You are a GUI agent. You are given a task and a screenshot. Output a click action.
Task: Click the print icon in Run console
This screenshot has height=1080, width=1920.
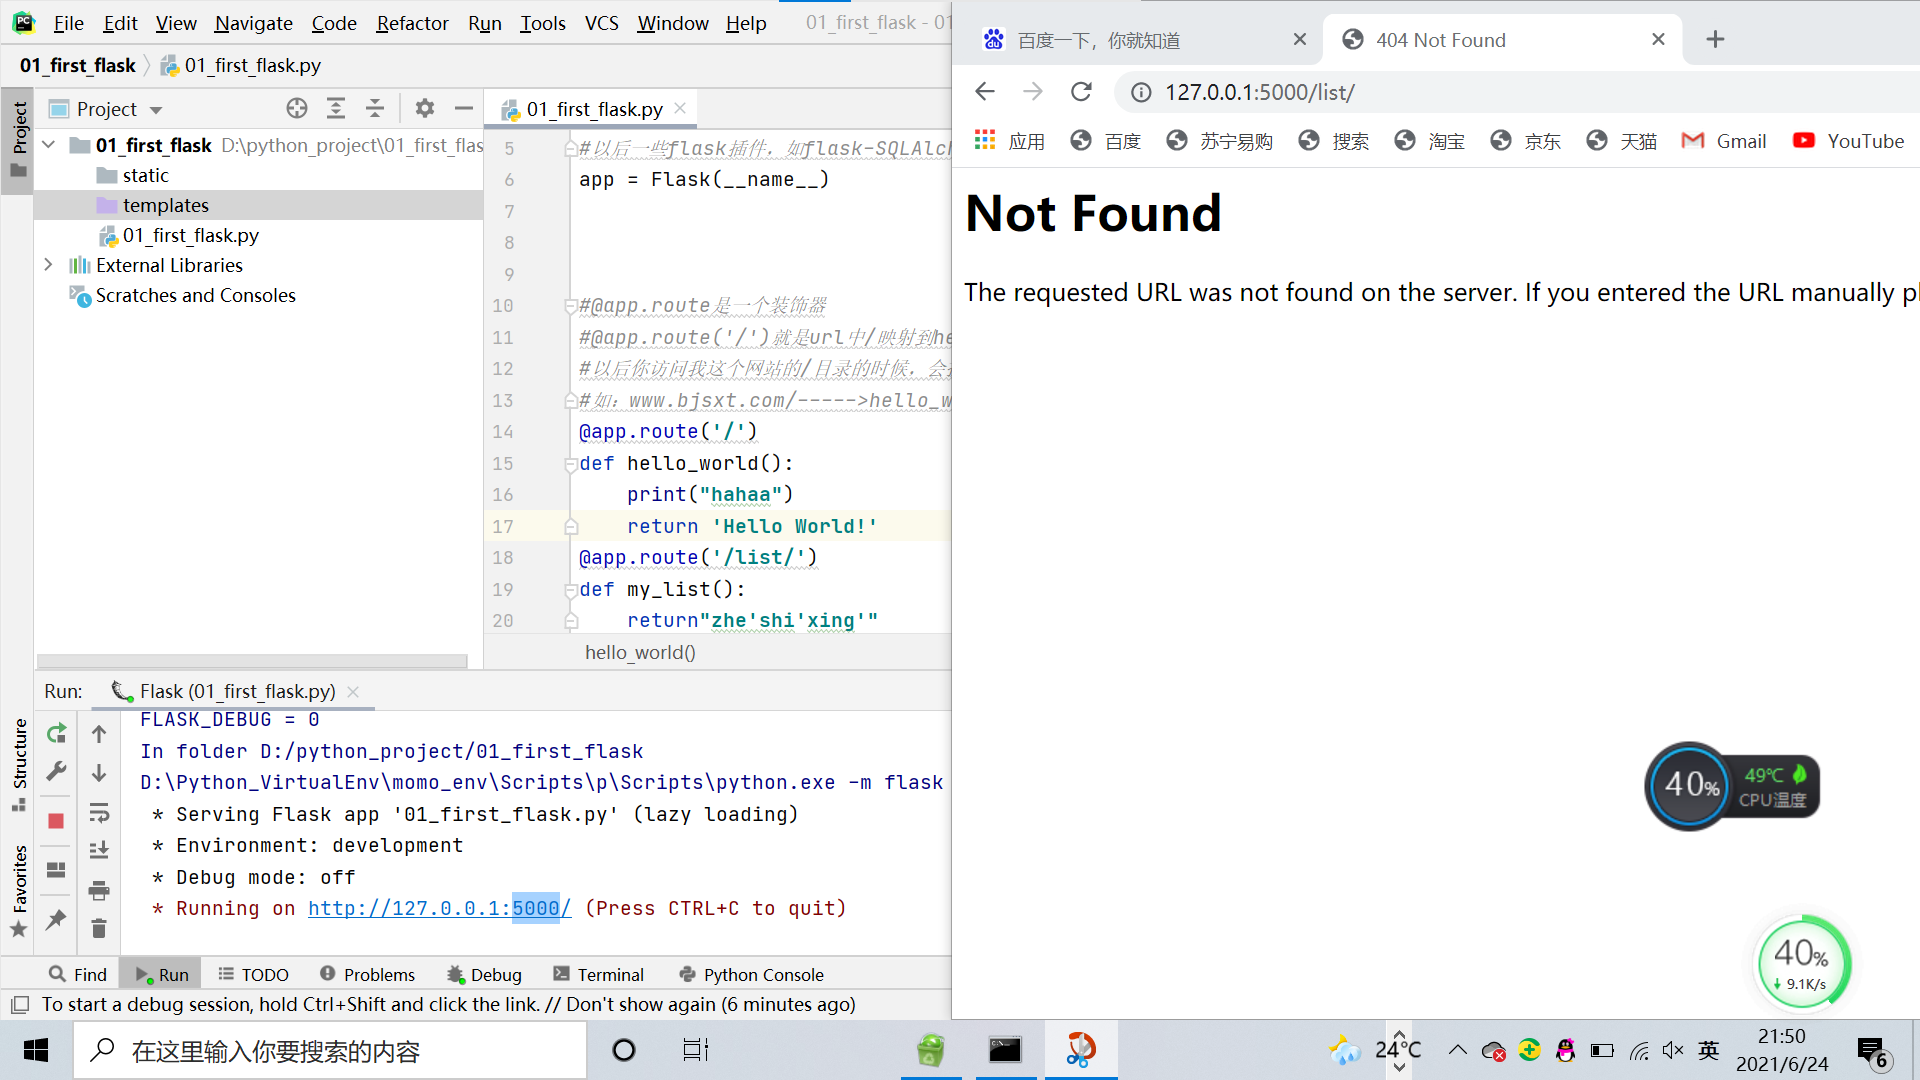tap(99, 890)
